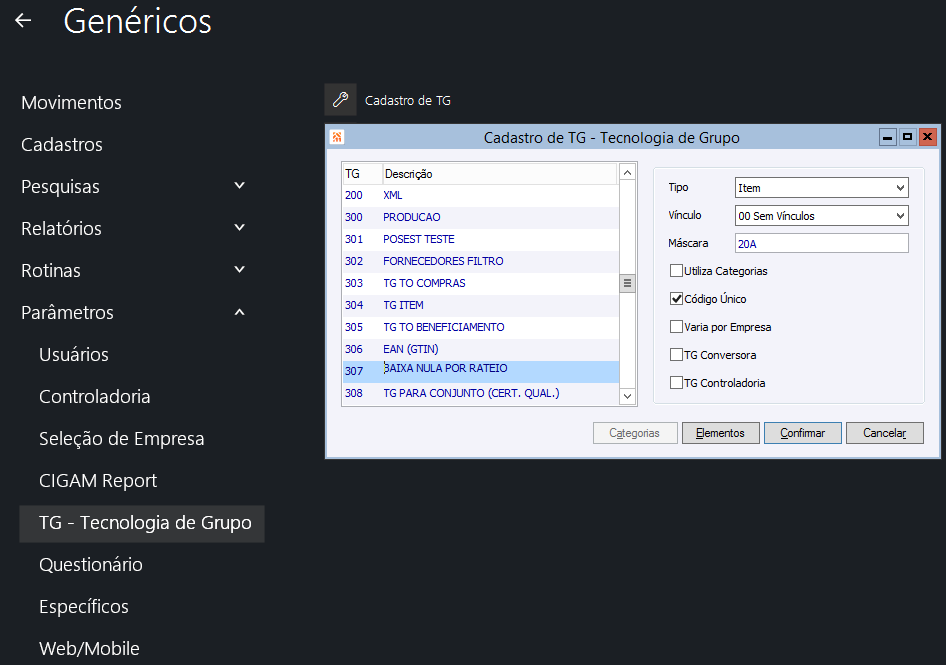Click the wrench icon for Cadastro de TG
This screenshot has height=665, width=946.
pyautogui.click(x=340, y=100)
